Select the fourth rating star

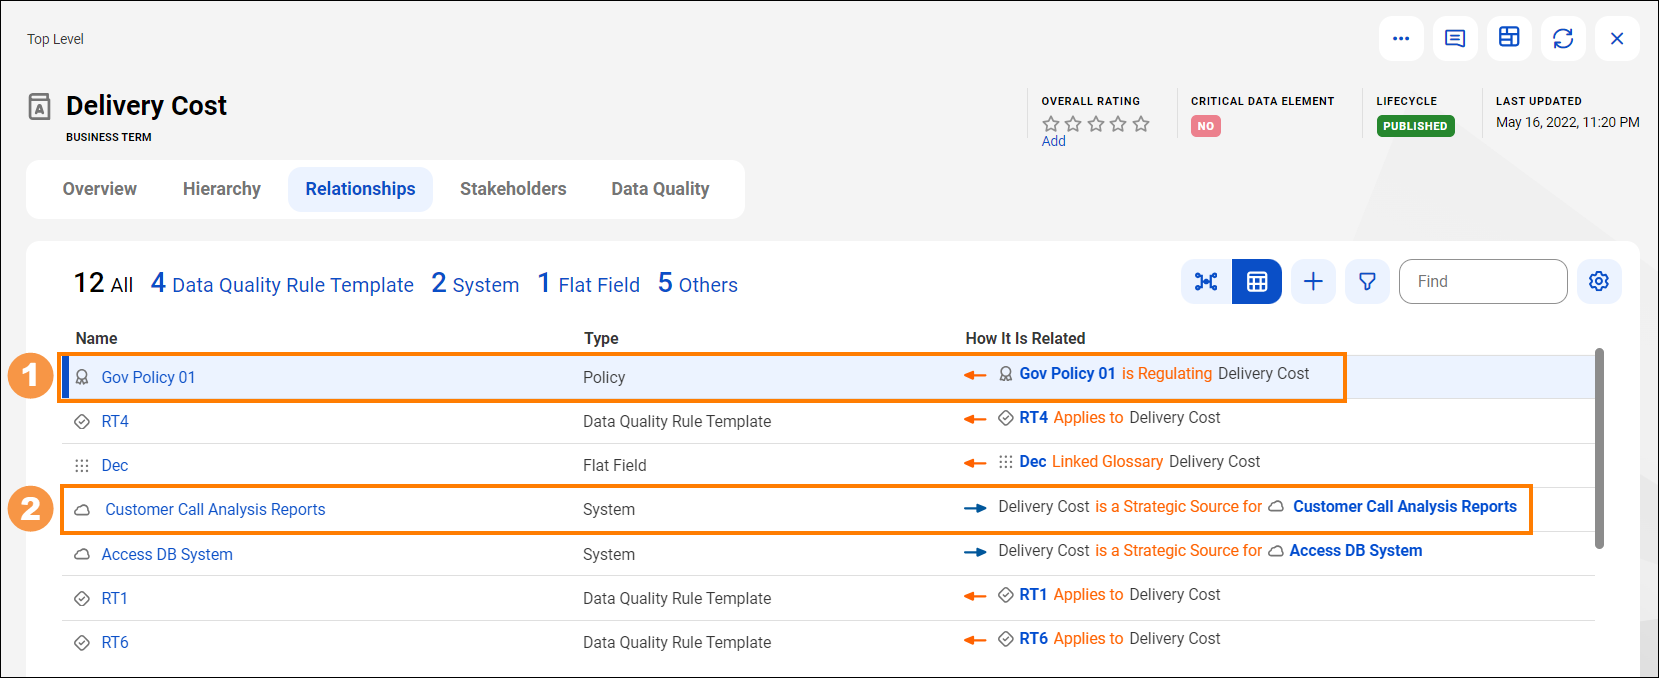tap(1118, 124)
